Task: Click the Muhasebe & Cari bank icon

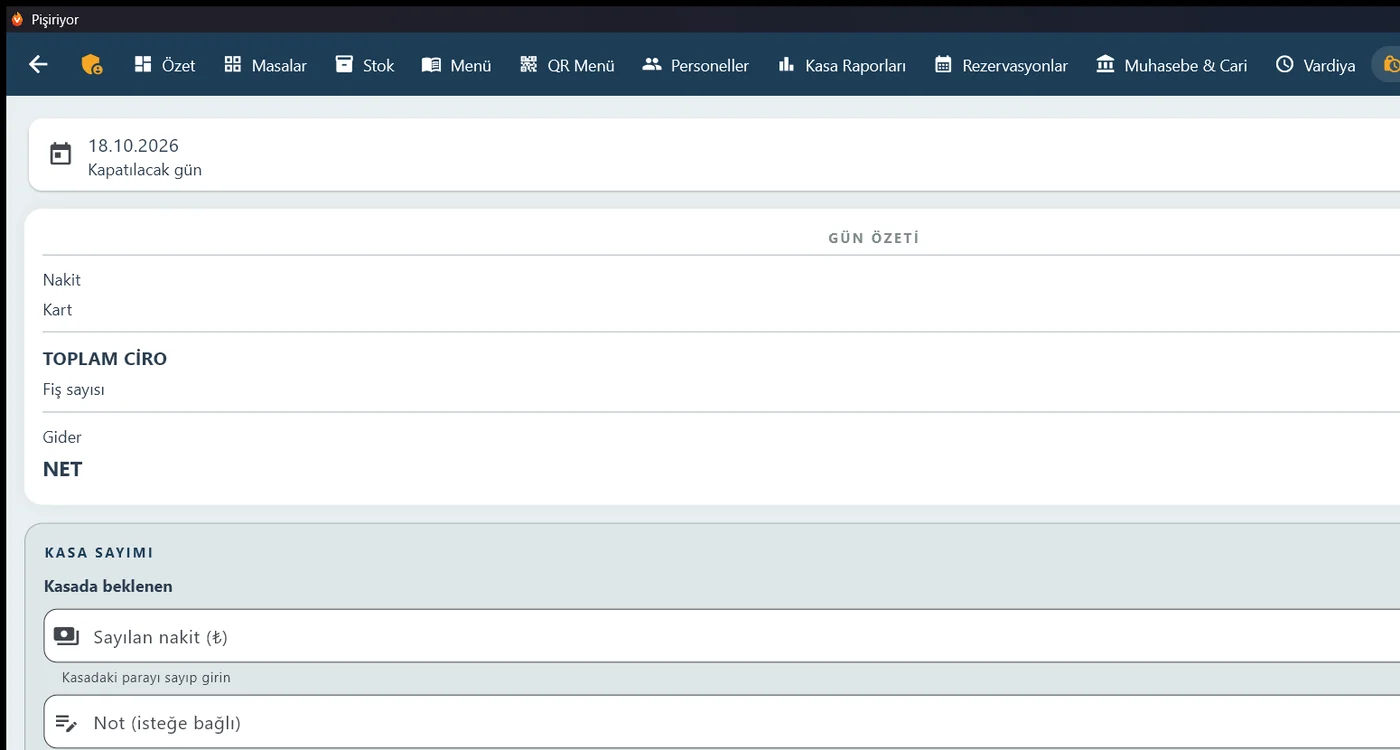Action: 1105,65
